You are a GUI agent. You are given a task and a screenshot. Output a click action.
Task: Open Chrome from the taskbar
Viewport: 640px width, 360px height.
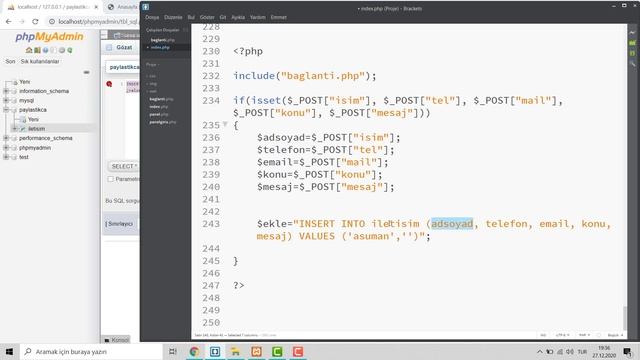coord(194,351)
